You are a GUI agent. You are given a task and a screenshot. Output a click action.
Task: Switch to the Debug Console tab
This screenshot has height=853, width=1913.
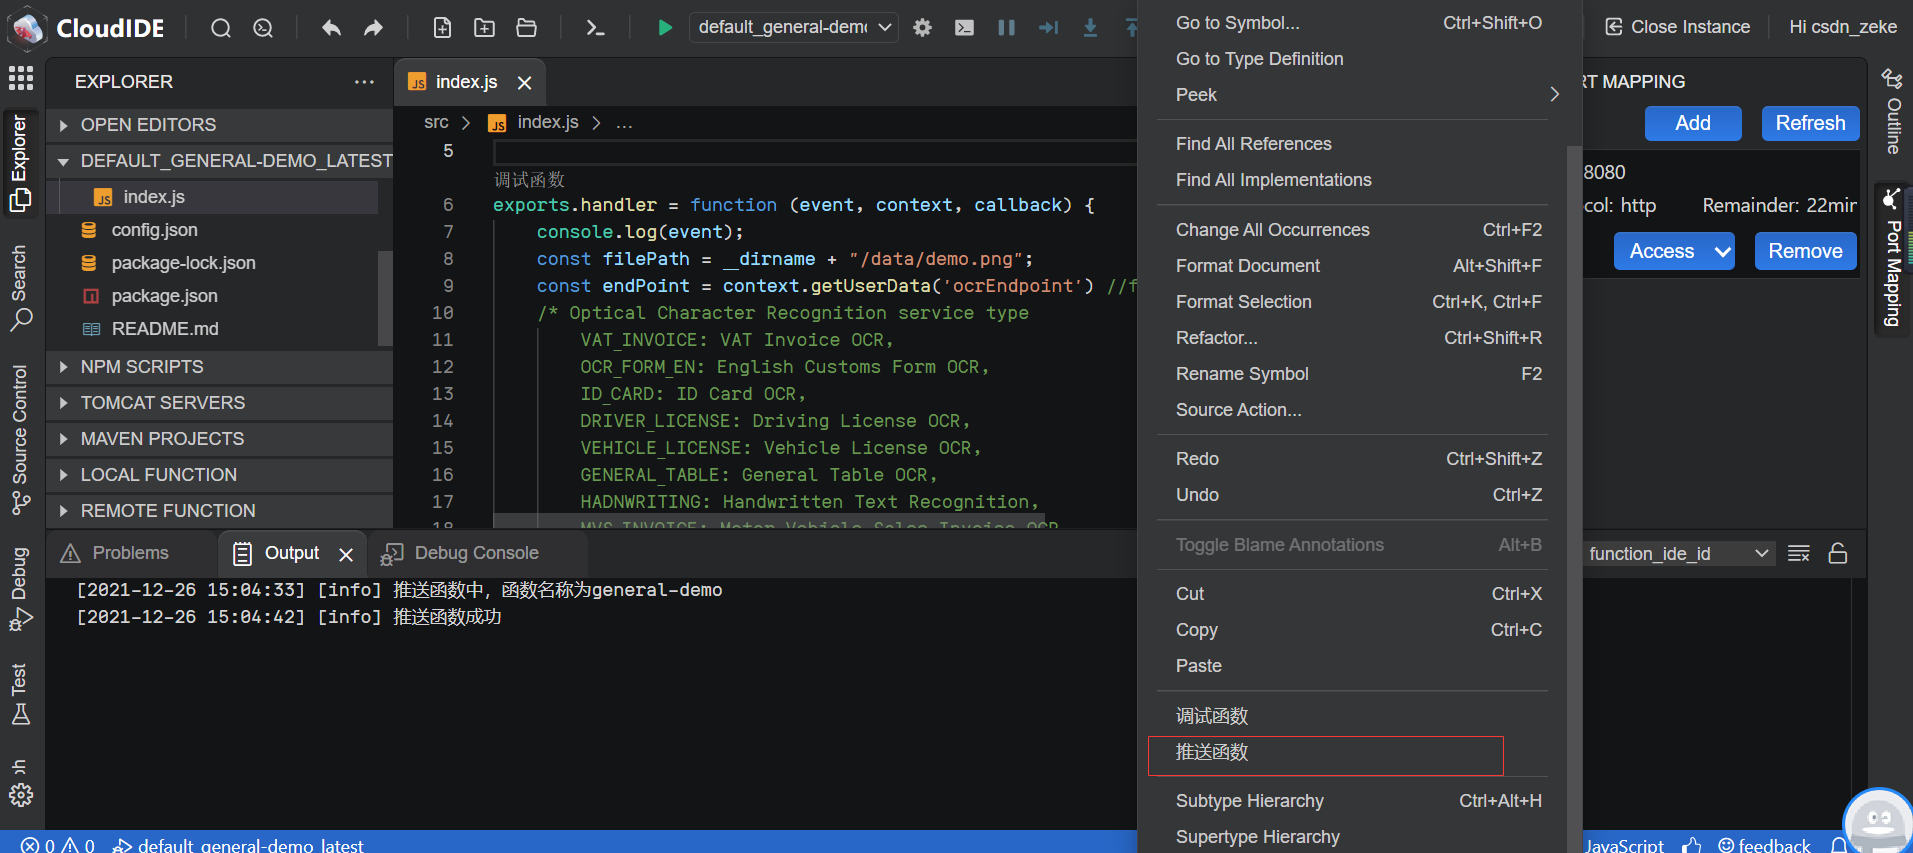pos(476,553)
